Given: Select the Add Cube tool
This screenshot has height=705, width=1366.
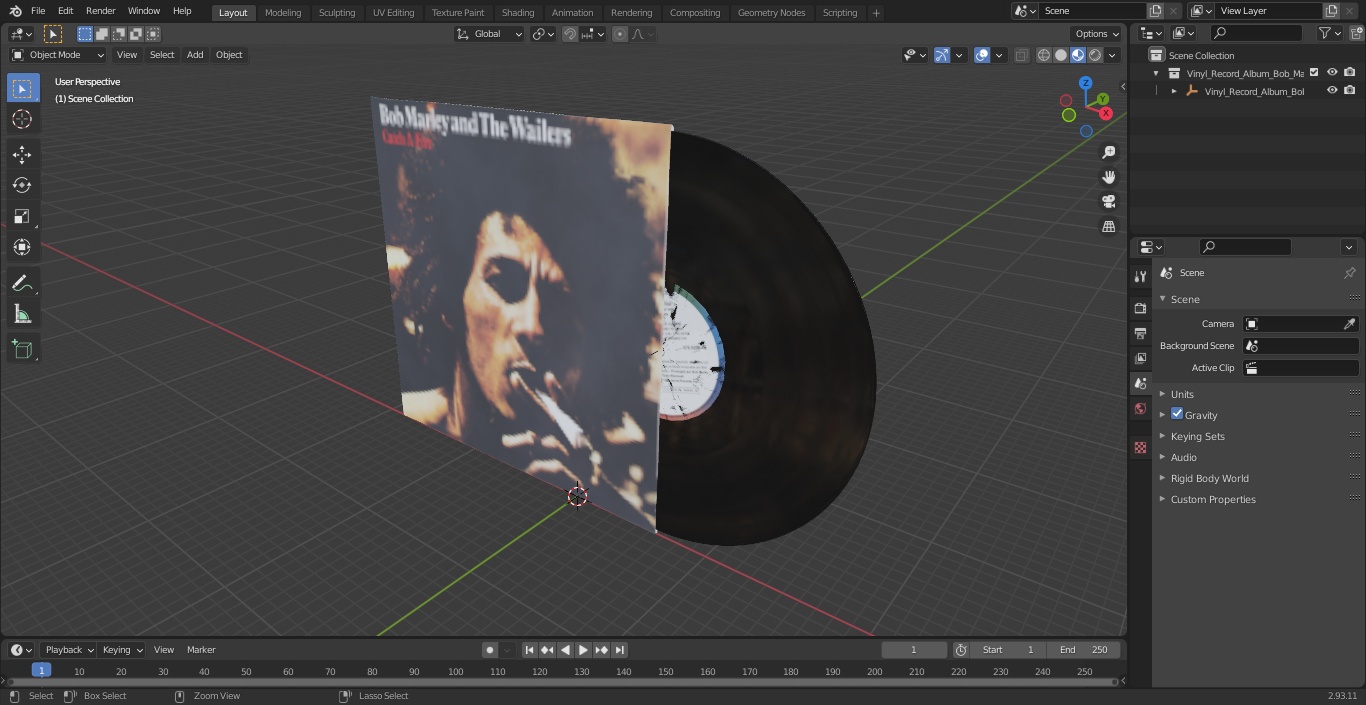Looking at the screenshot, I should [22, 350].
